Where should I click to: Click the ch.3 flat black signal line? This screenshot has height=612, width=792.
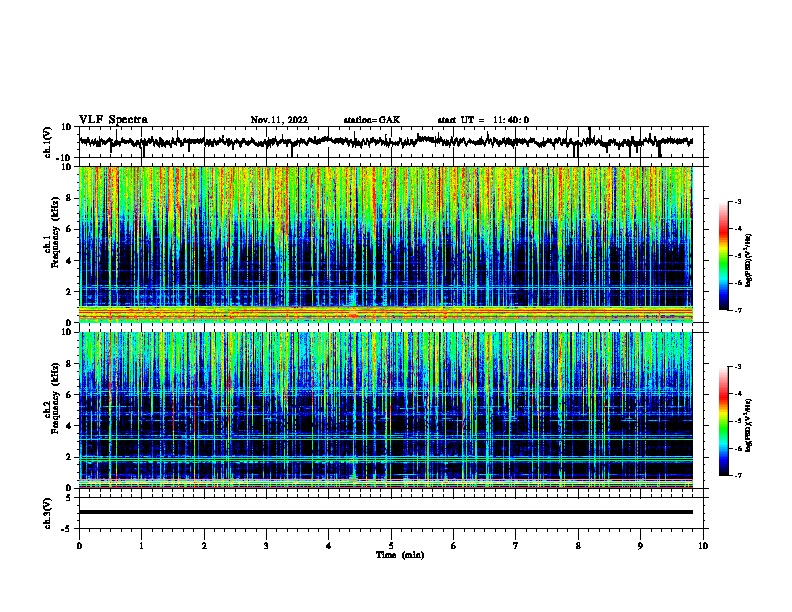point(386,512)
